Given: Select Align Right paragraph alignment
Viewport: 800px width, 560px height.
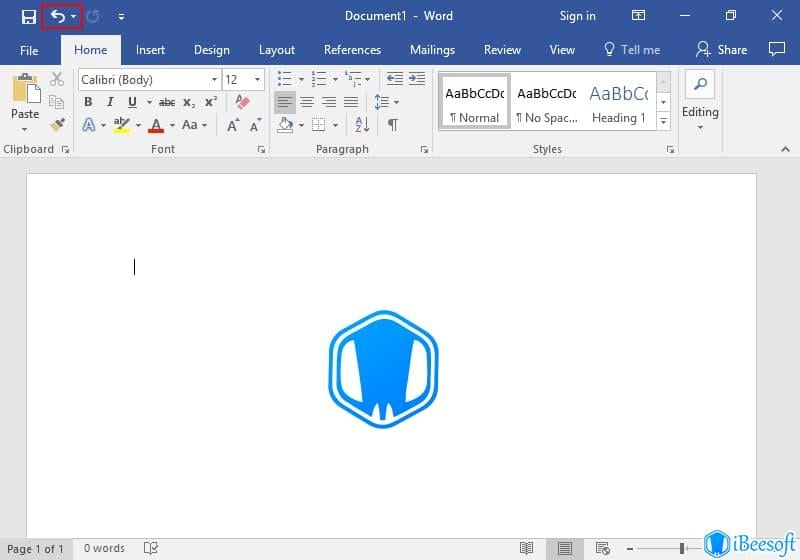Looking at the screenshot, I should coord(329,102).
